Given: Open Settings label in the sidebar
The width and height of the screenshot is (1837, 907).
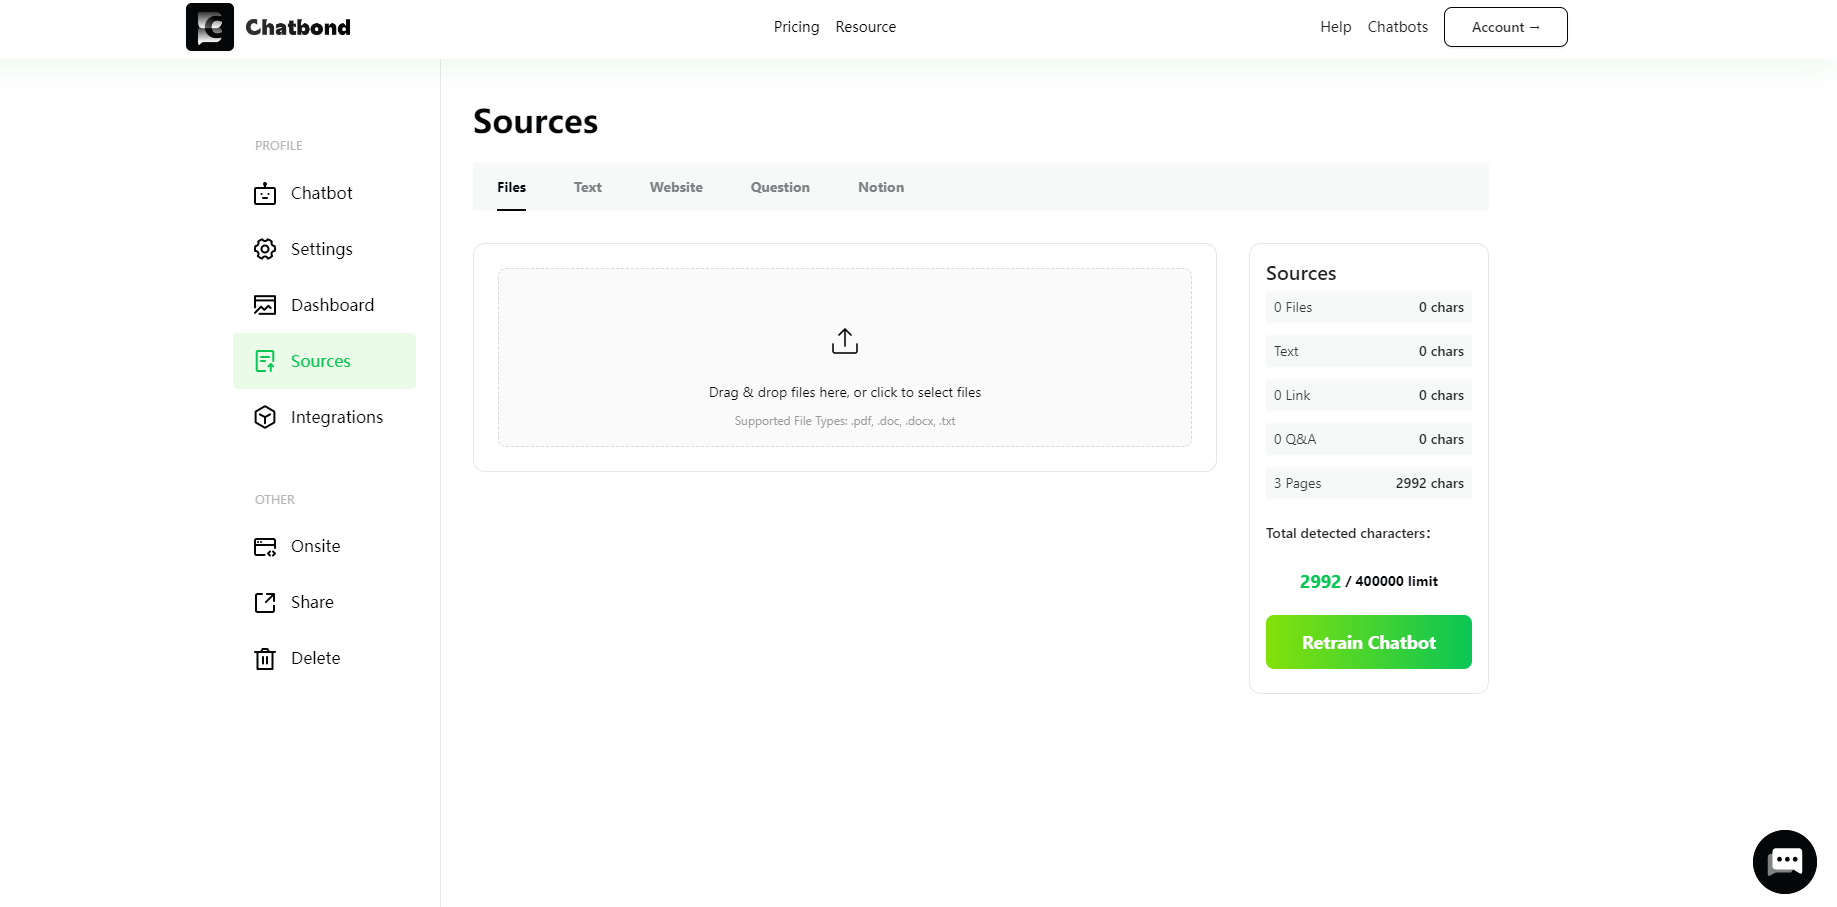Looking at the screenshot, I should coord(322,249).
